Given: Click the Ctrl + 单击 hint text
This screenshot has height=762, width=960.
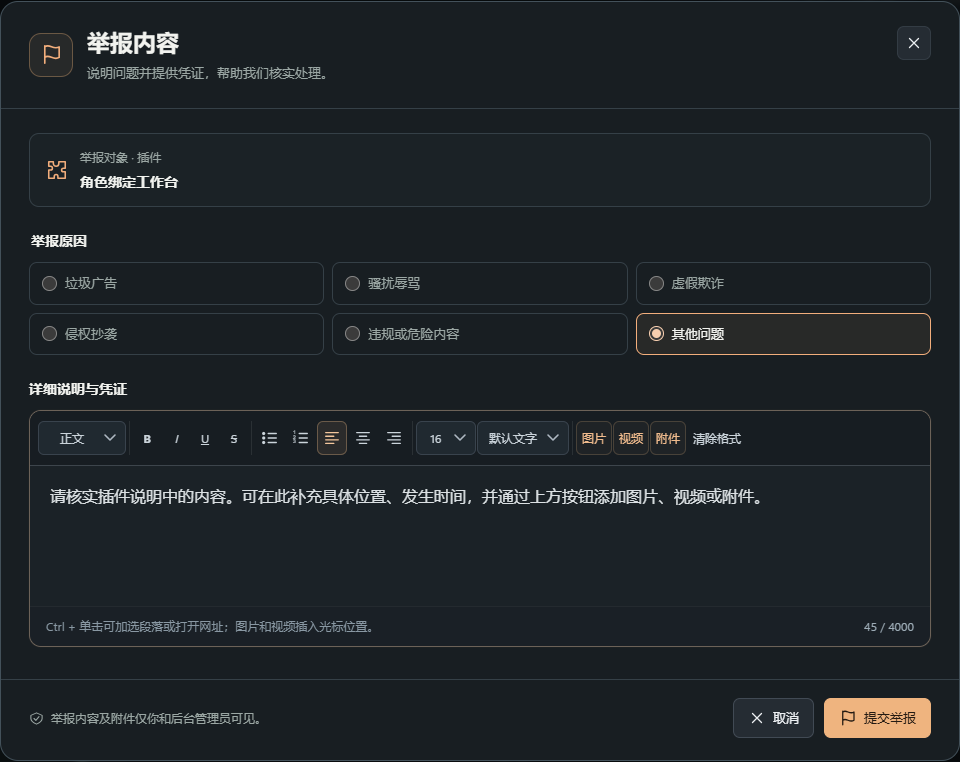Looking at the screenshot, I should [210, 627].
